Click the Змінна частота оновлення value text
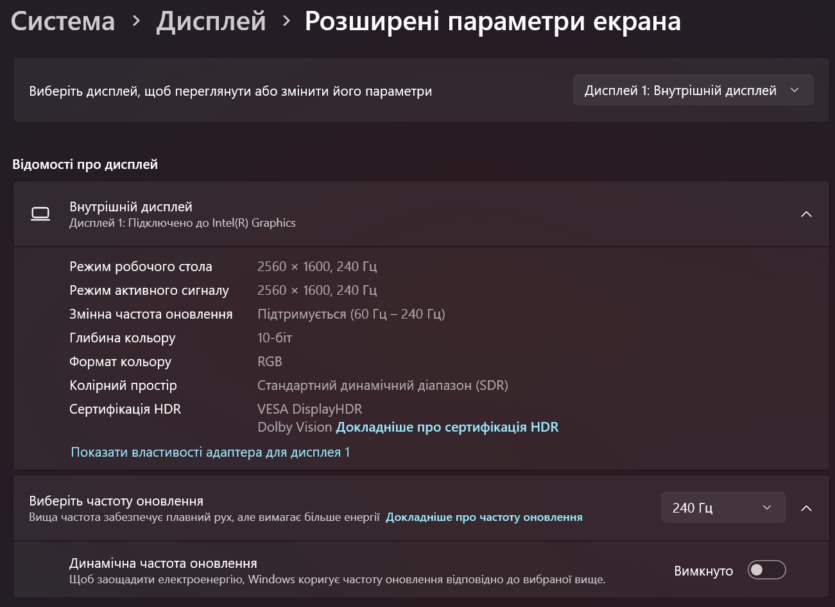 351,314
